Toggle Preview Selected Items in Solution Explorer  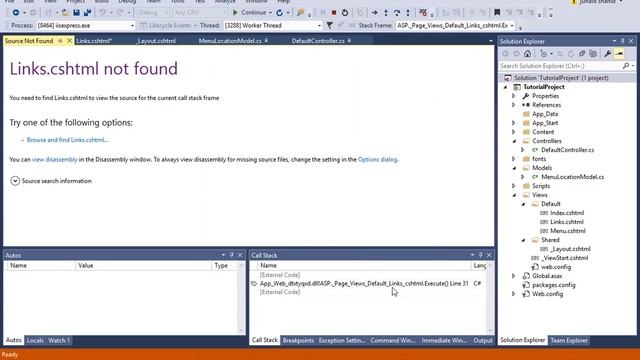619,53
